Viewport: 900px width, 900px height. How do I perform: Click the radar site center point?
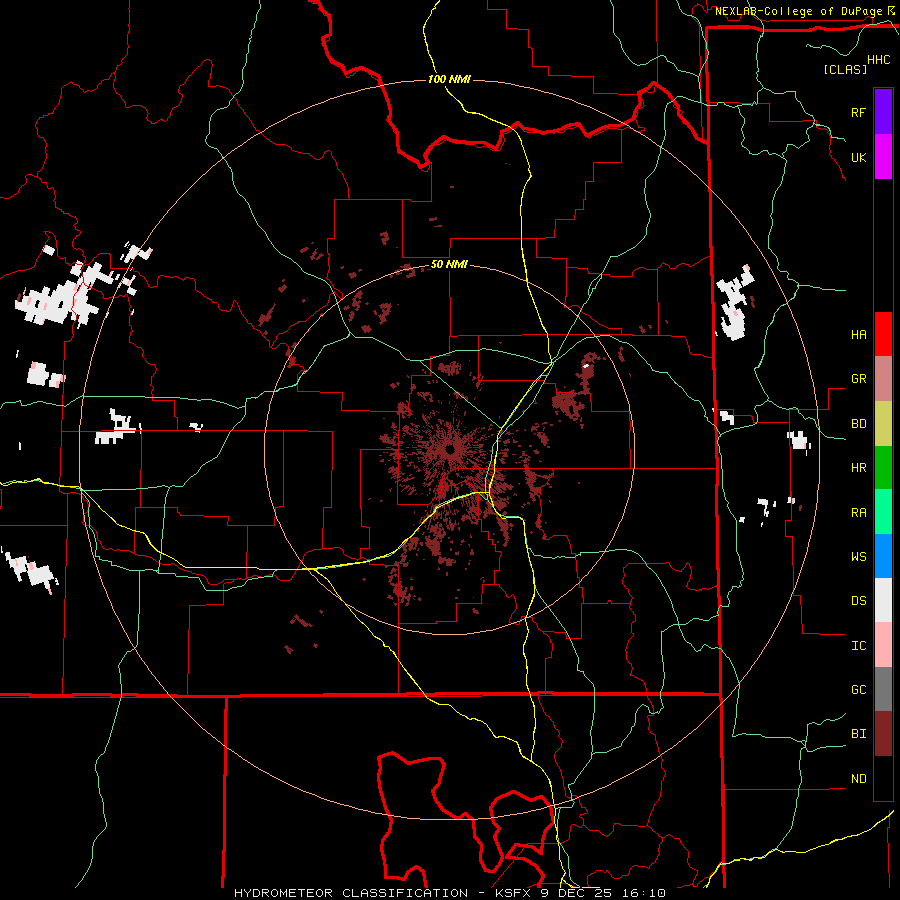tap(449, 449)
